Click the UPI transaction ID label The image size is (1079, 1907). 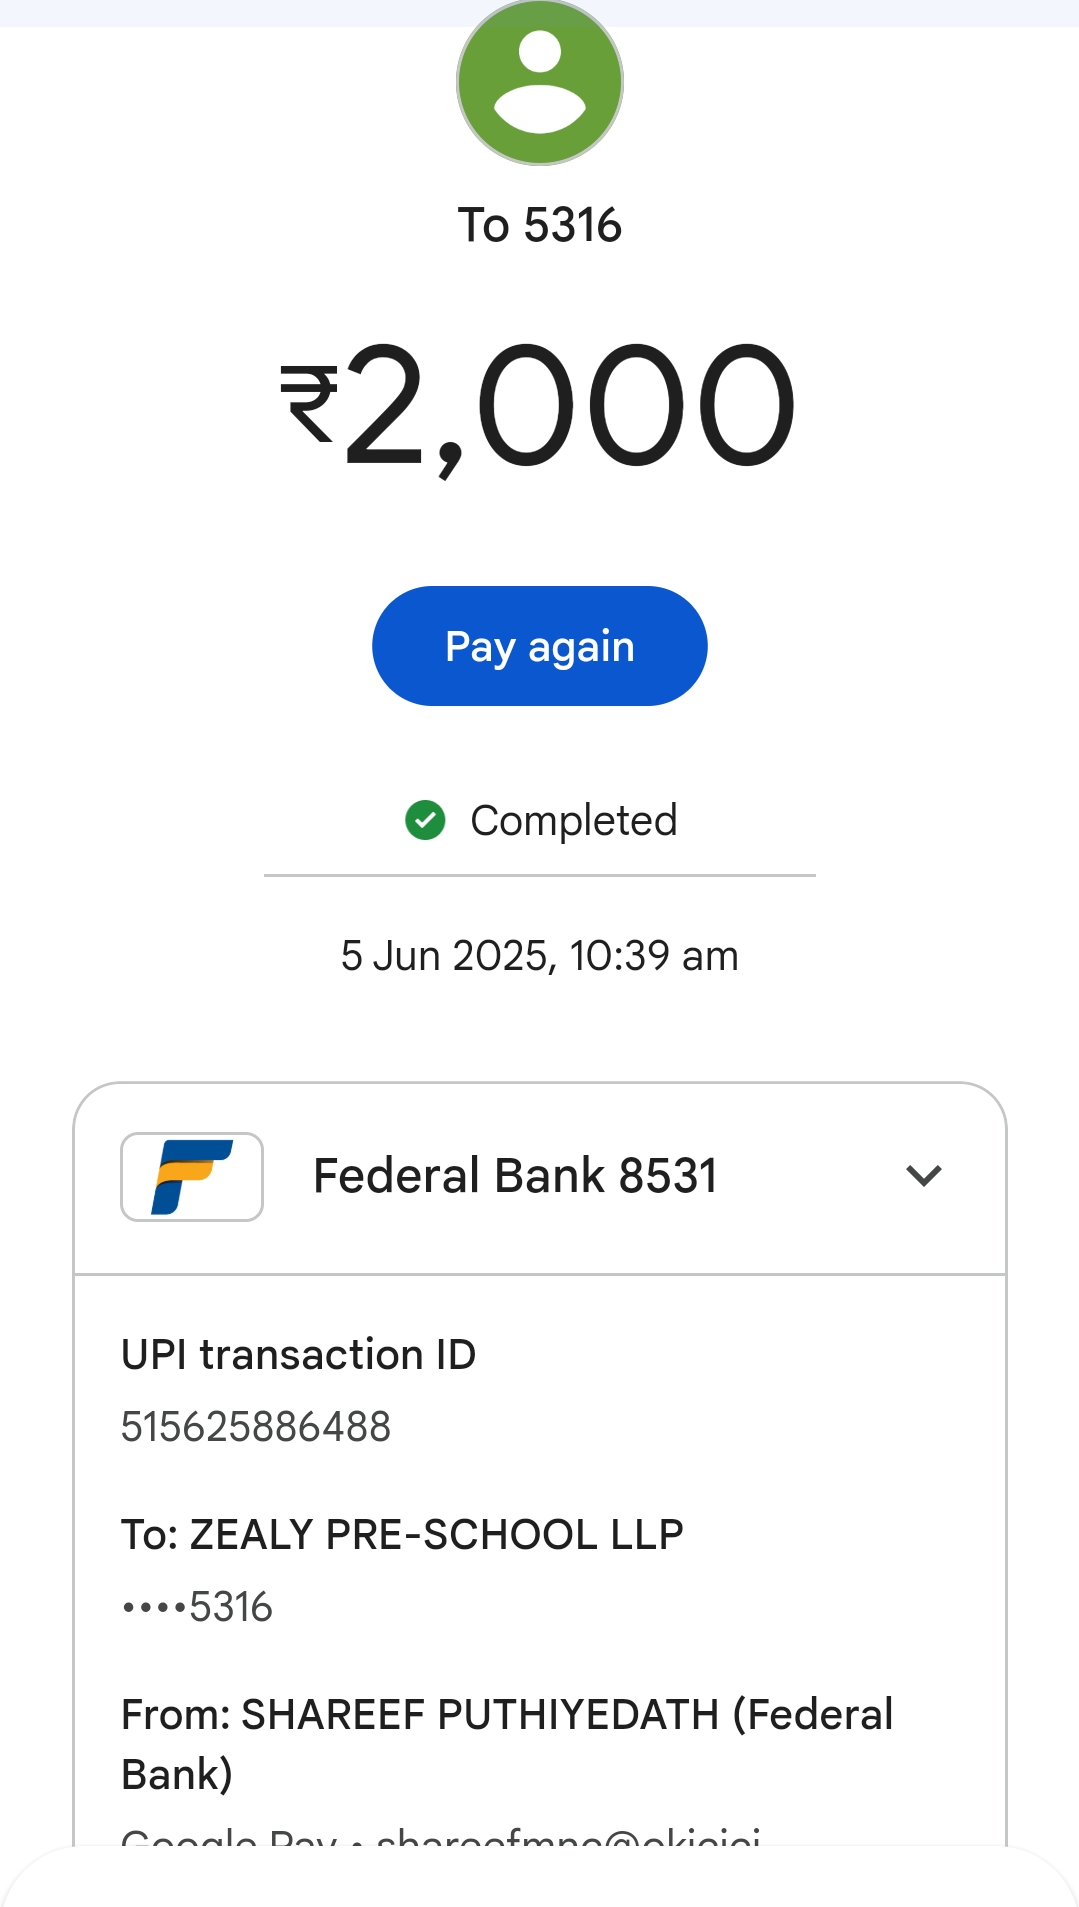[298, 1355]
